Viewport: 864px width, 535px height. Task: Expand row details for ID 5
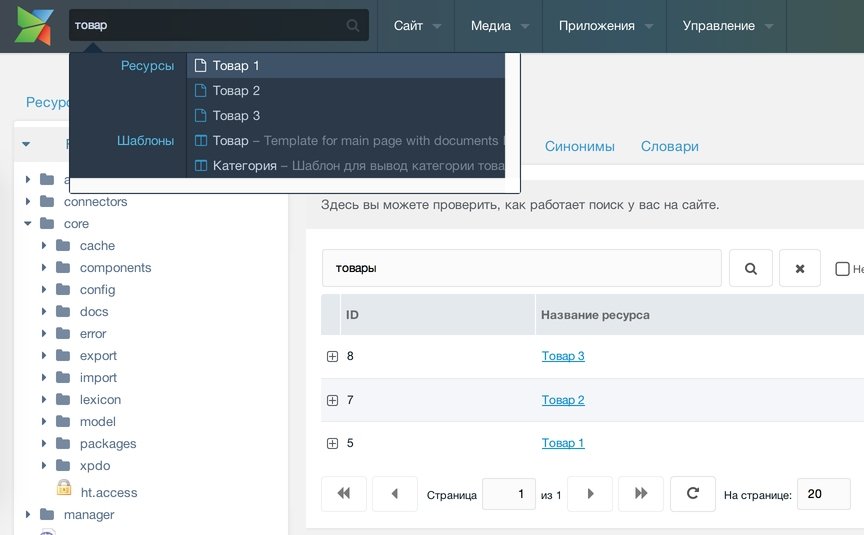click(332, 444)
